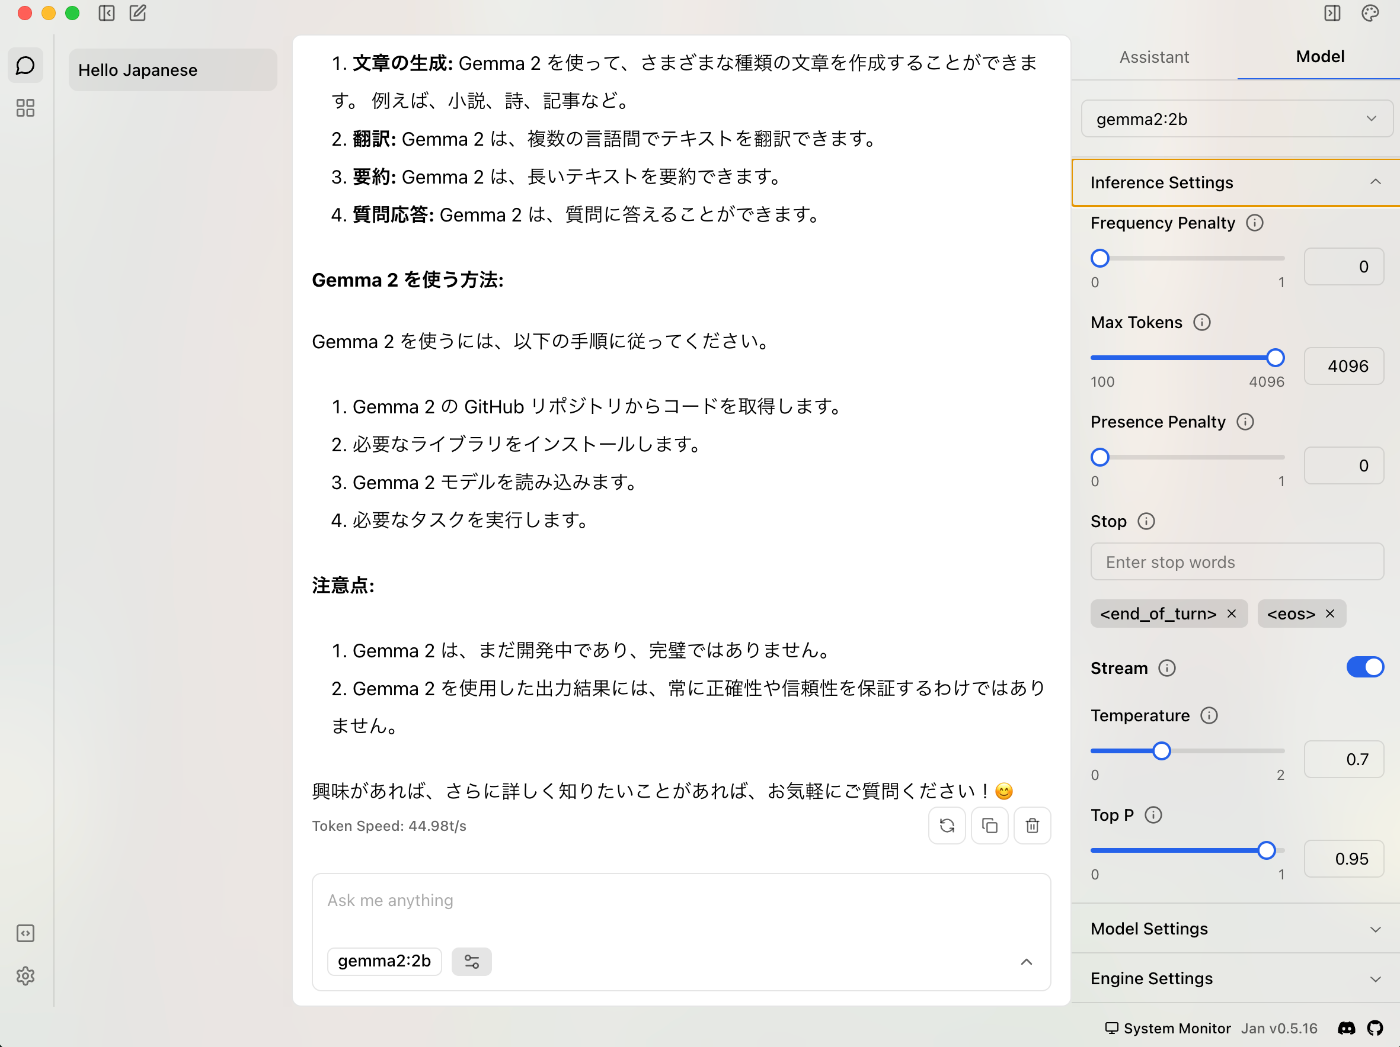Viewport: 1400px width, 1047px height.
Task: Show Stop info icon
Action: click(1146, 521)
